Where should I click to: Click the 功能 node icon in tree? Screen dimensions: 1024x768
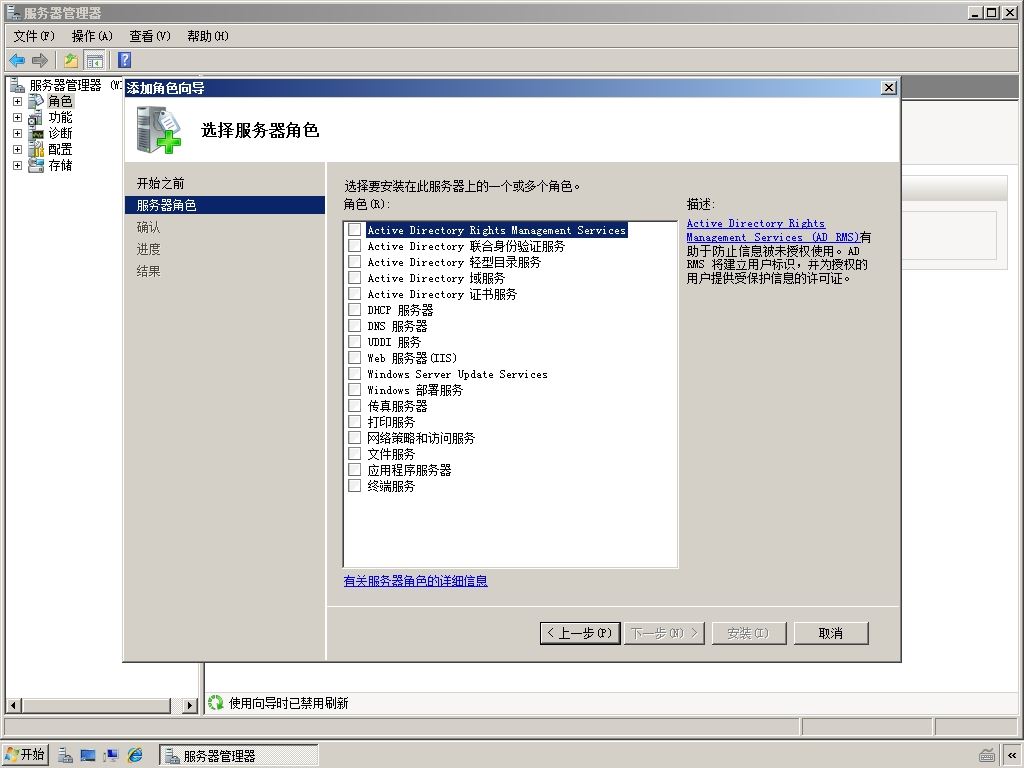pos(36,118)
